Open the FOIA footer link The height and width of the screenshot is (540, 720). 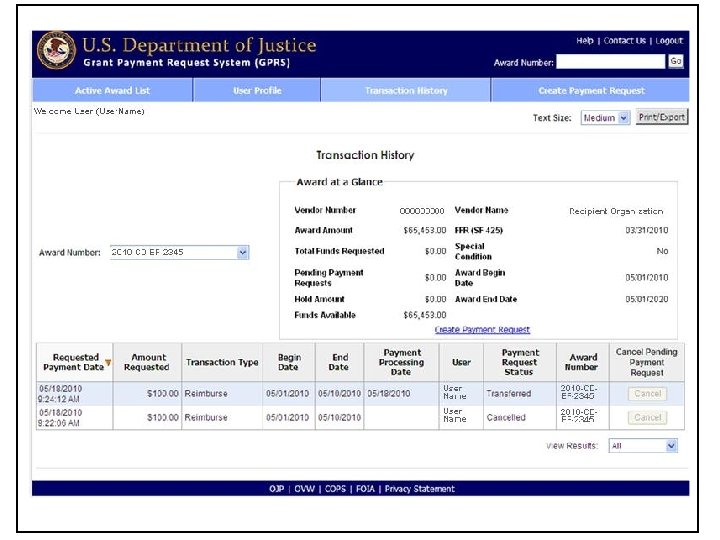point(365,489)
